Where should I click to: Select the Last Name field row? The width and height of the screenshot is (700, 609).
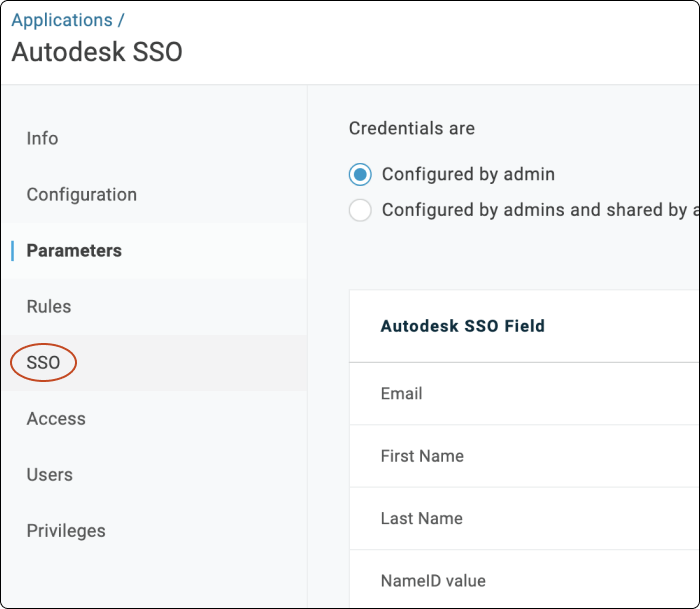point(421,519)
